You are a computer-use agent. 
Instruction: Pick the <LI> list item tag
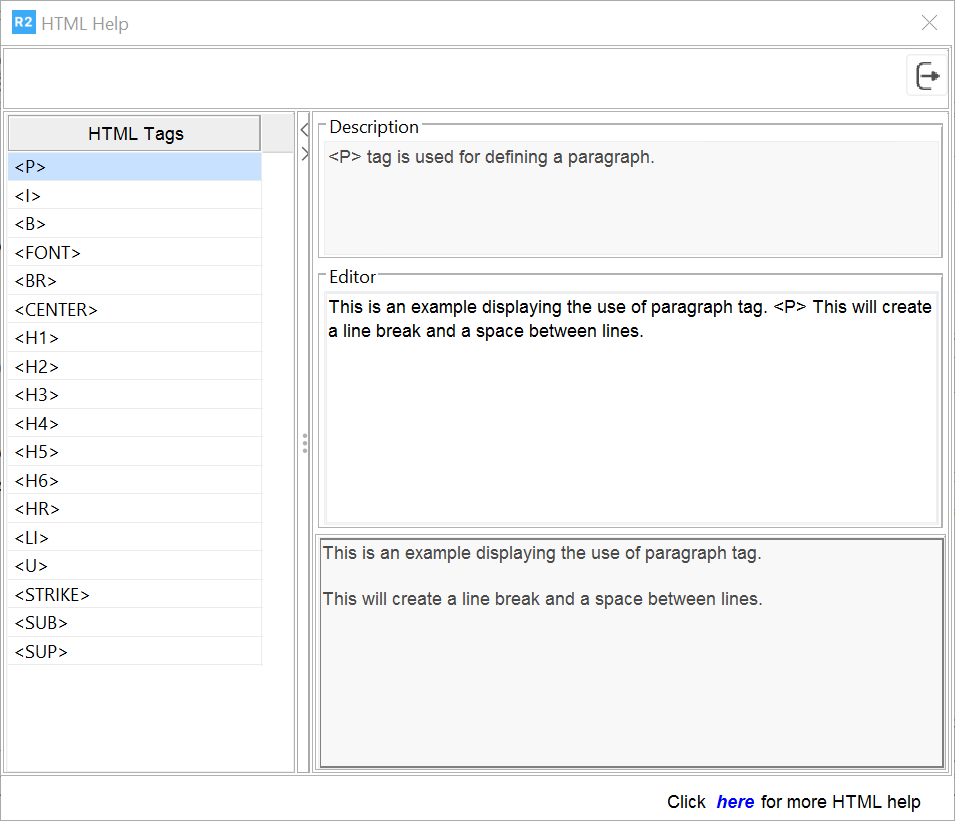pyautogui.click(x=134, y=538)
